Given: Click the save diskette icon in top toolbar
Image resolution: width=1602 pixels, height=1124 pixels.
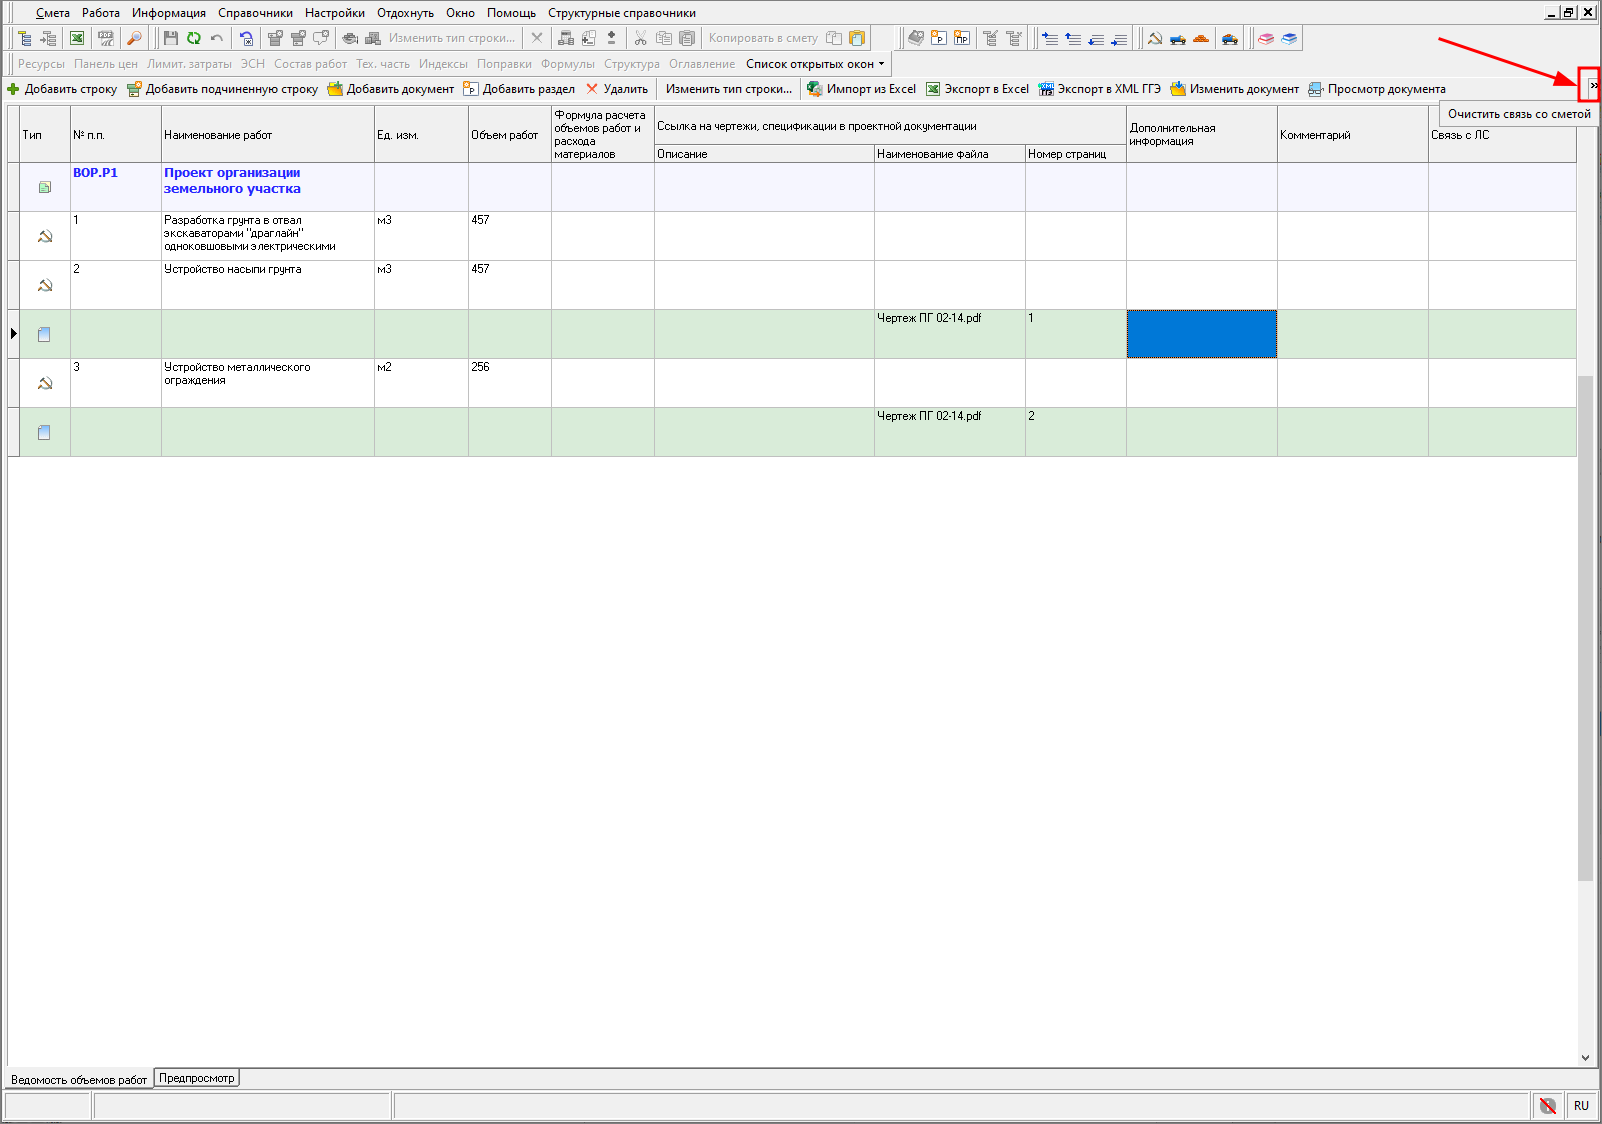Looking at the screenshot, I should tap(171, 38).
